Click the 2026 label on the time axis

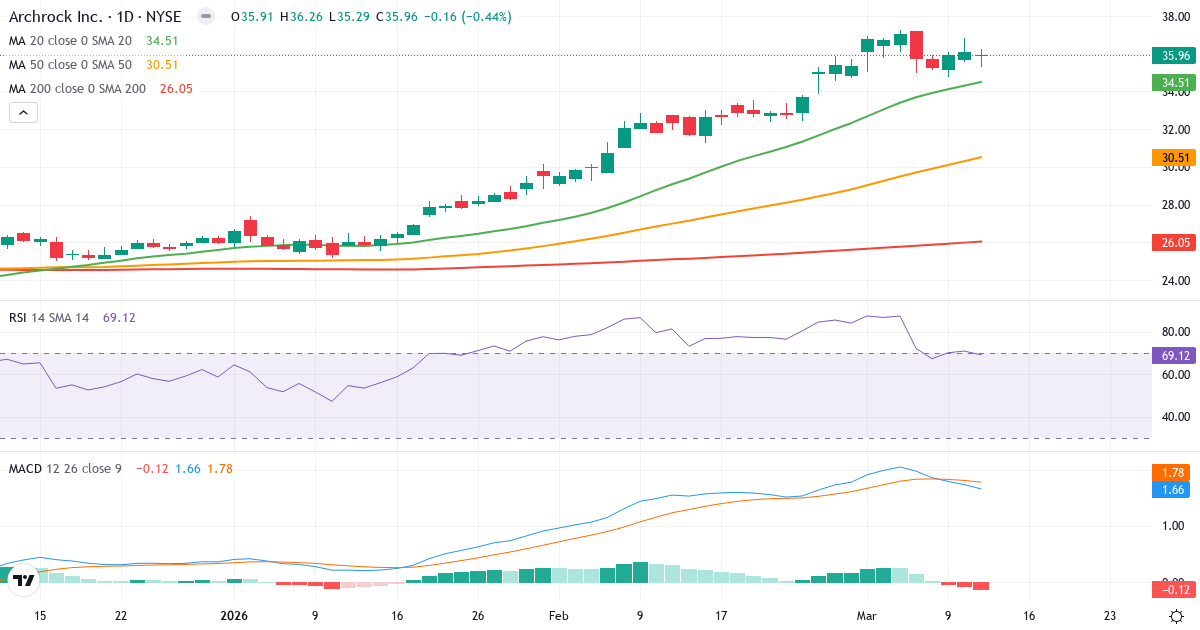[x=235, y=617]
